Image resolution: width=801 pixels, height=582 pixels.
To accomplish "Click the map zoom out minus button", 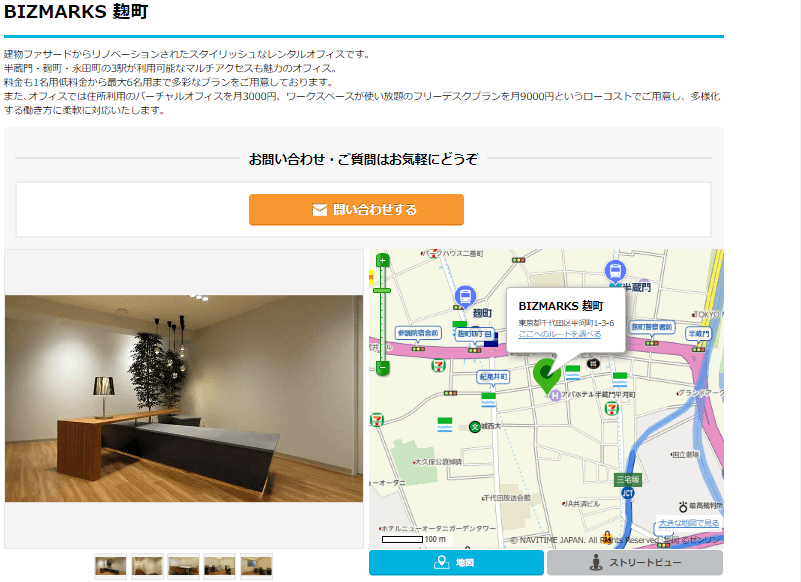I will click(x=382, y=368).
